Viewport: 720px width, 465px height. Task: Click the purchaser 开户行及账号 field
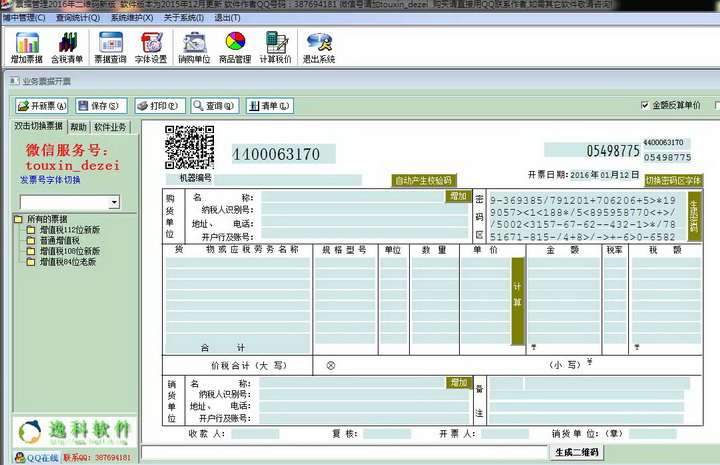coord(365,233)
